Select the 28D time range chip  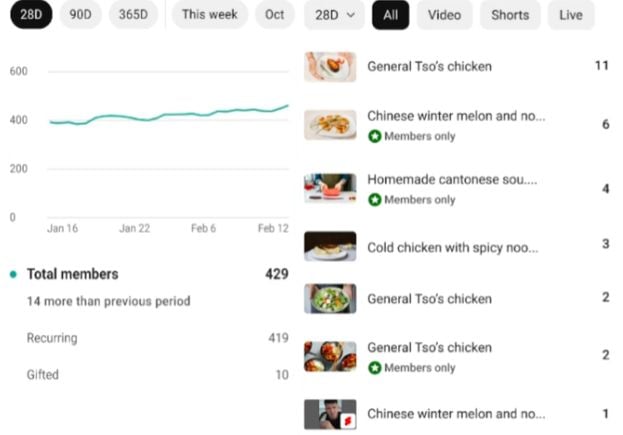coord(31,15)
